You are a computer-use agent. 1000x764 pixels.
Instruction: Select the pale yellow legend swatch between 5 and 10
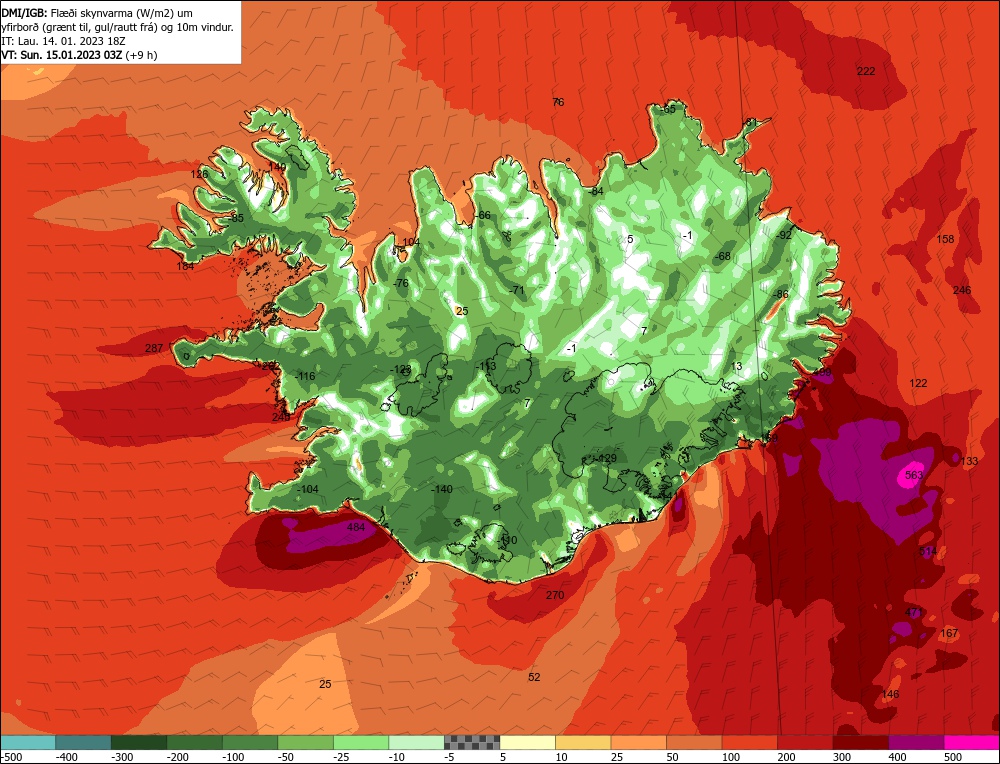point(527,743)
